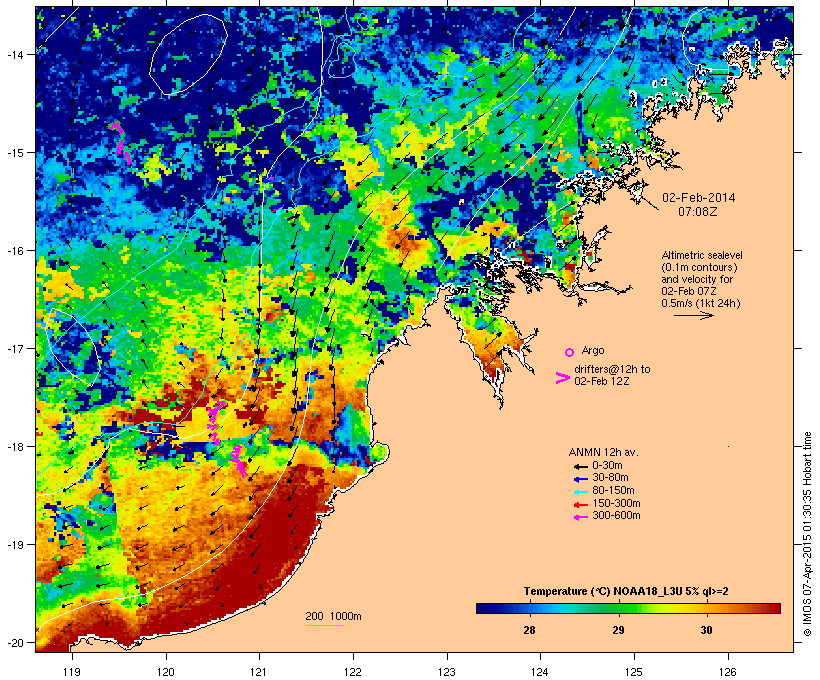The image size is (820, 680).
Task: Click the latitude label -18
Action: (15, 447)
